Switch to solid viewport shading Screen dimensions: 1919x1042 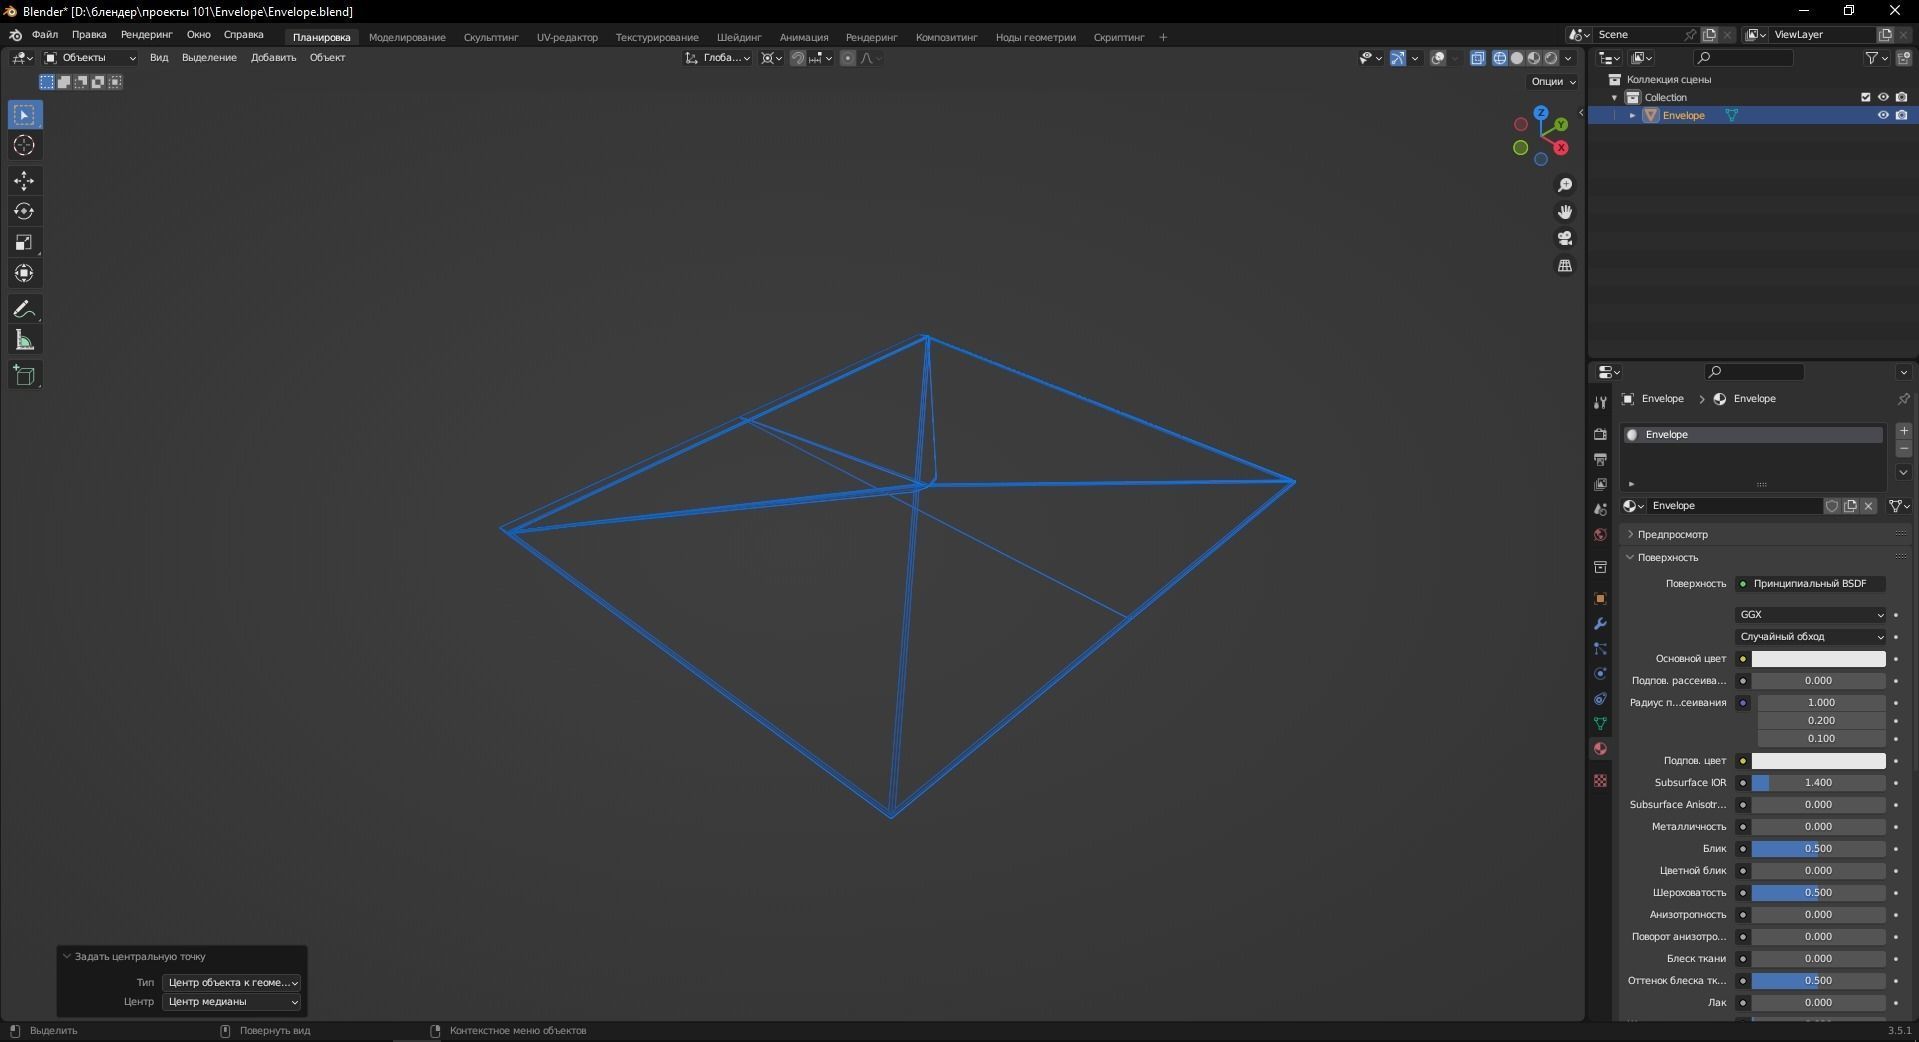pos(1517,58)
